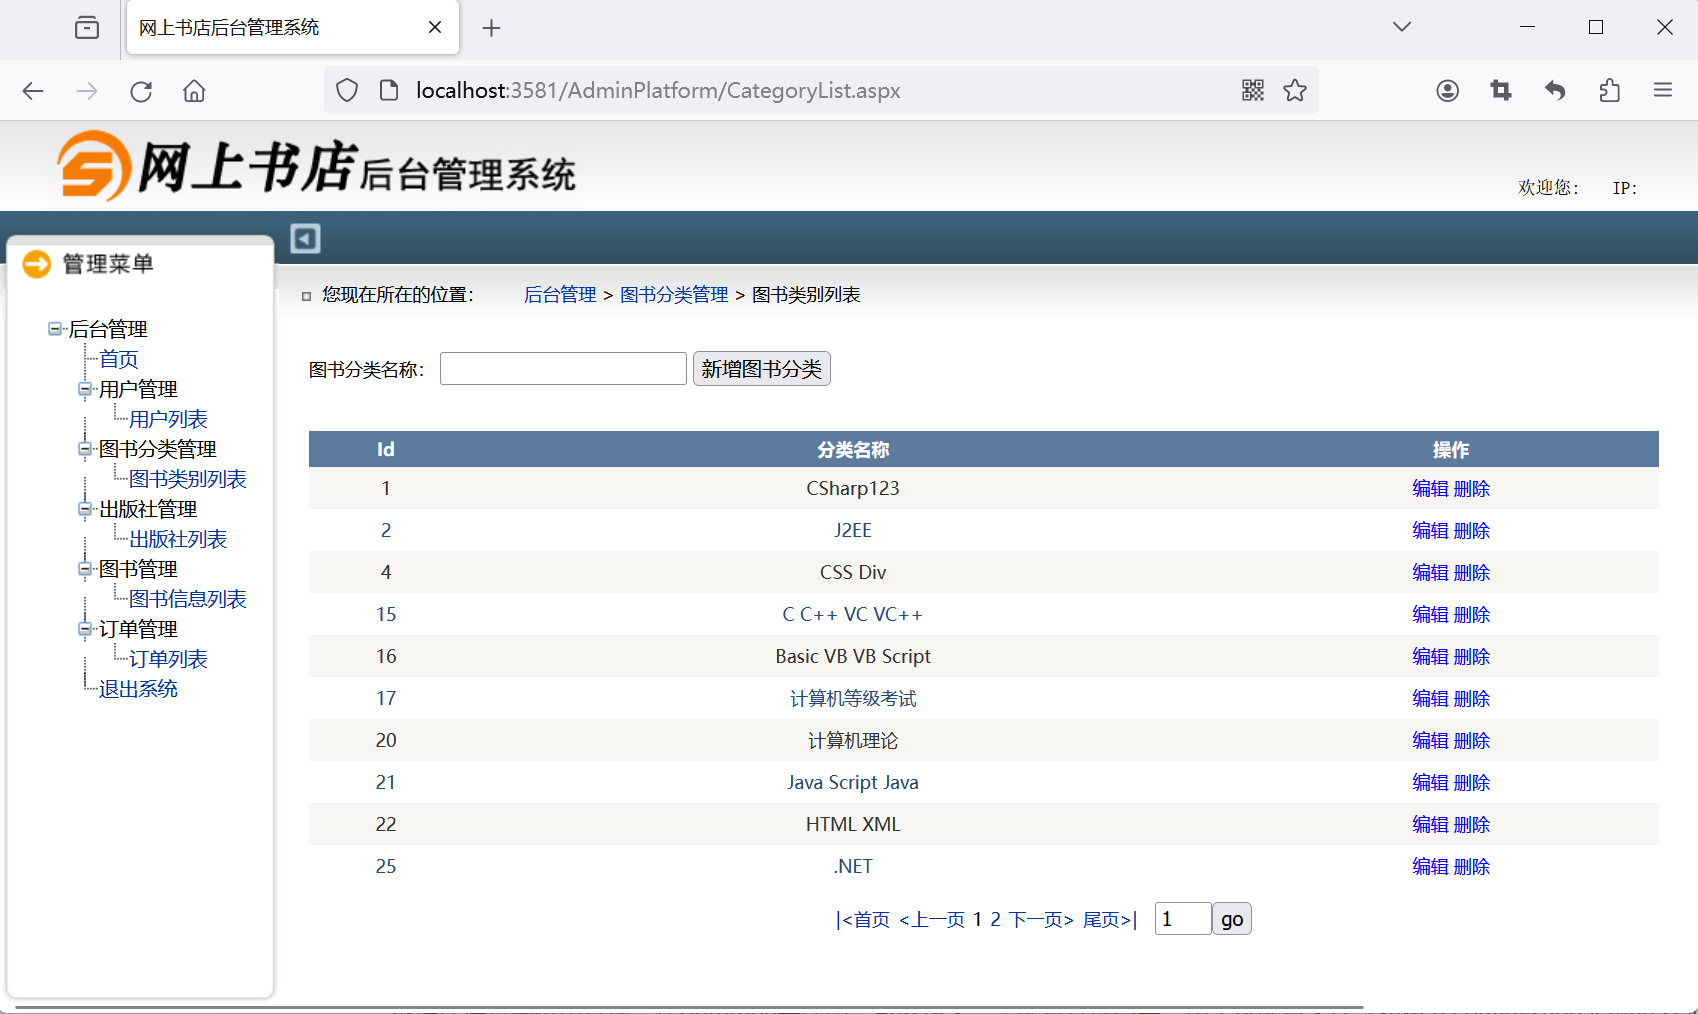Screen dimensions: 1698x1014
Task: Delete the .NET category row
Action: tap(1472, 867)
